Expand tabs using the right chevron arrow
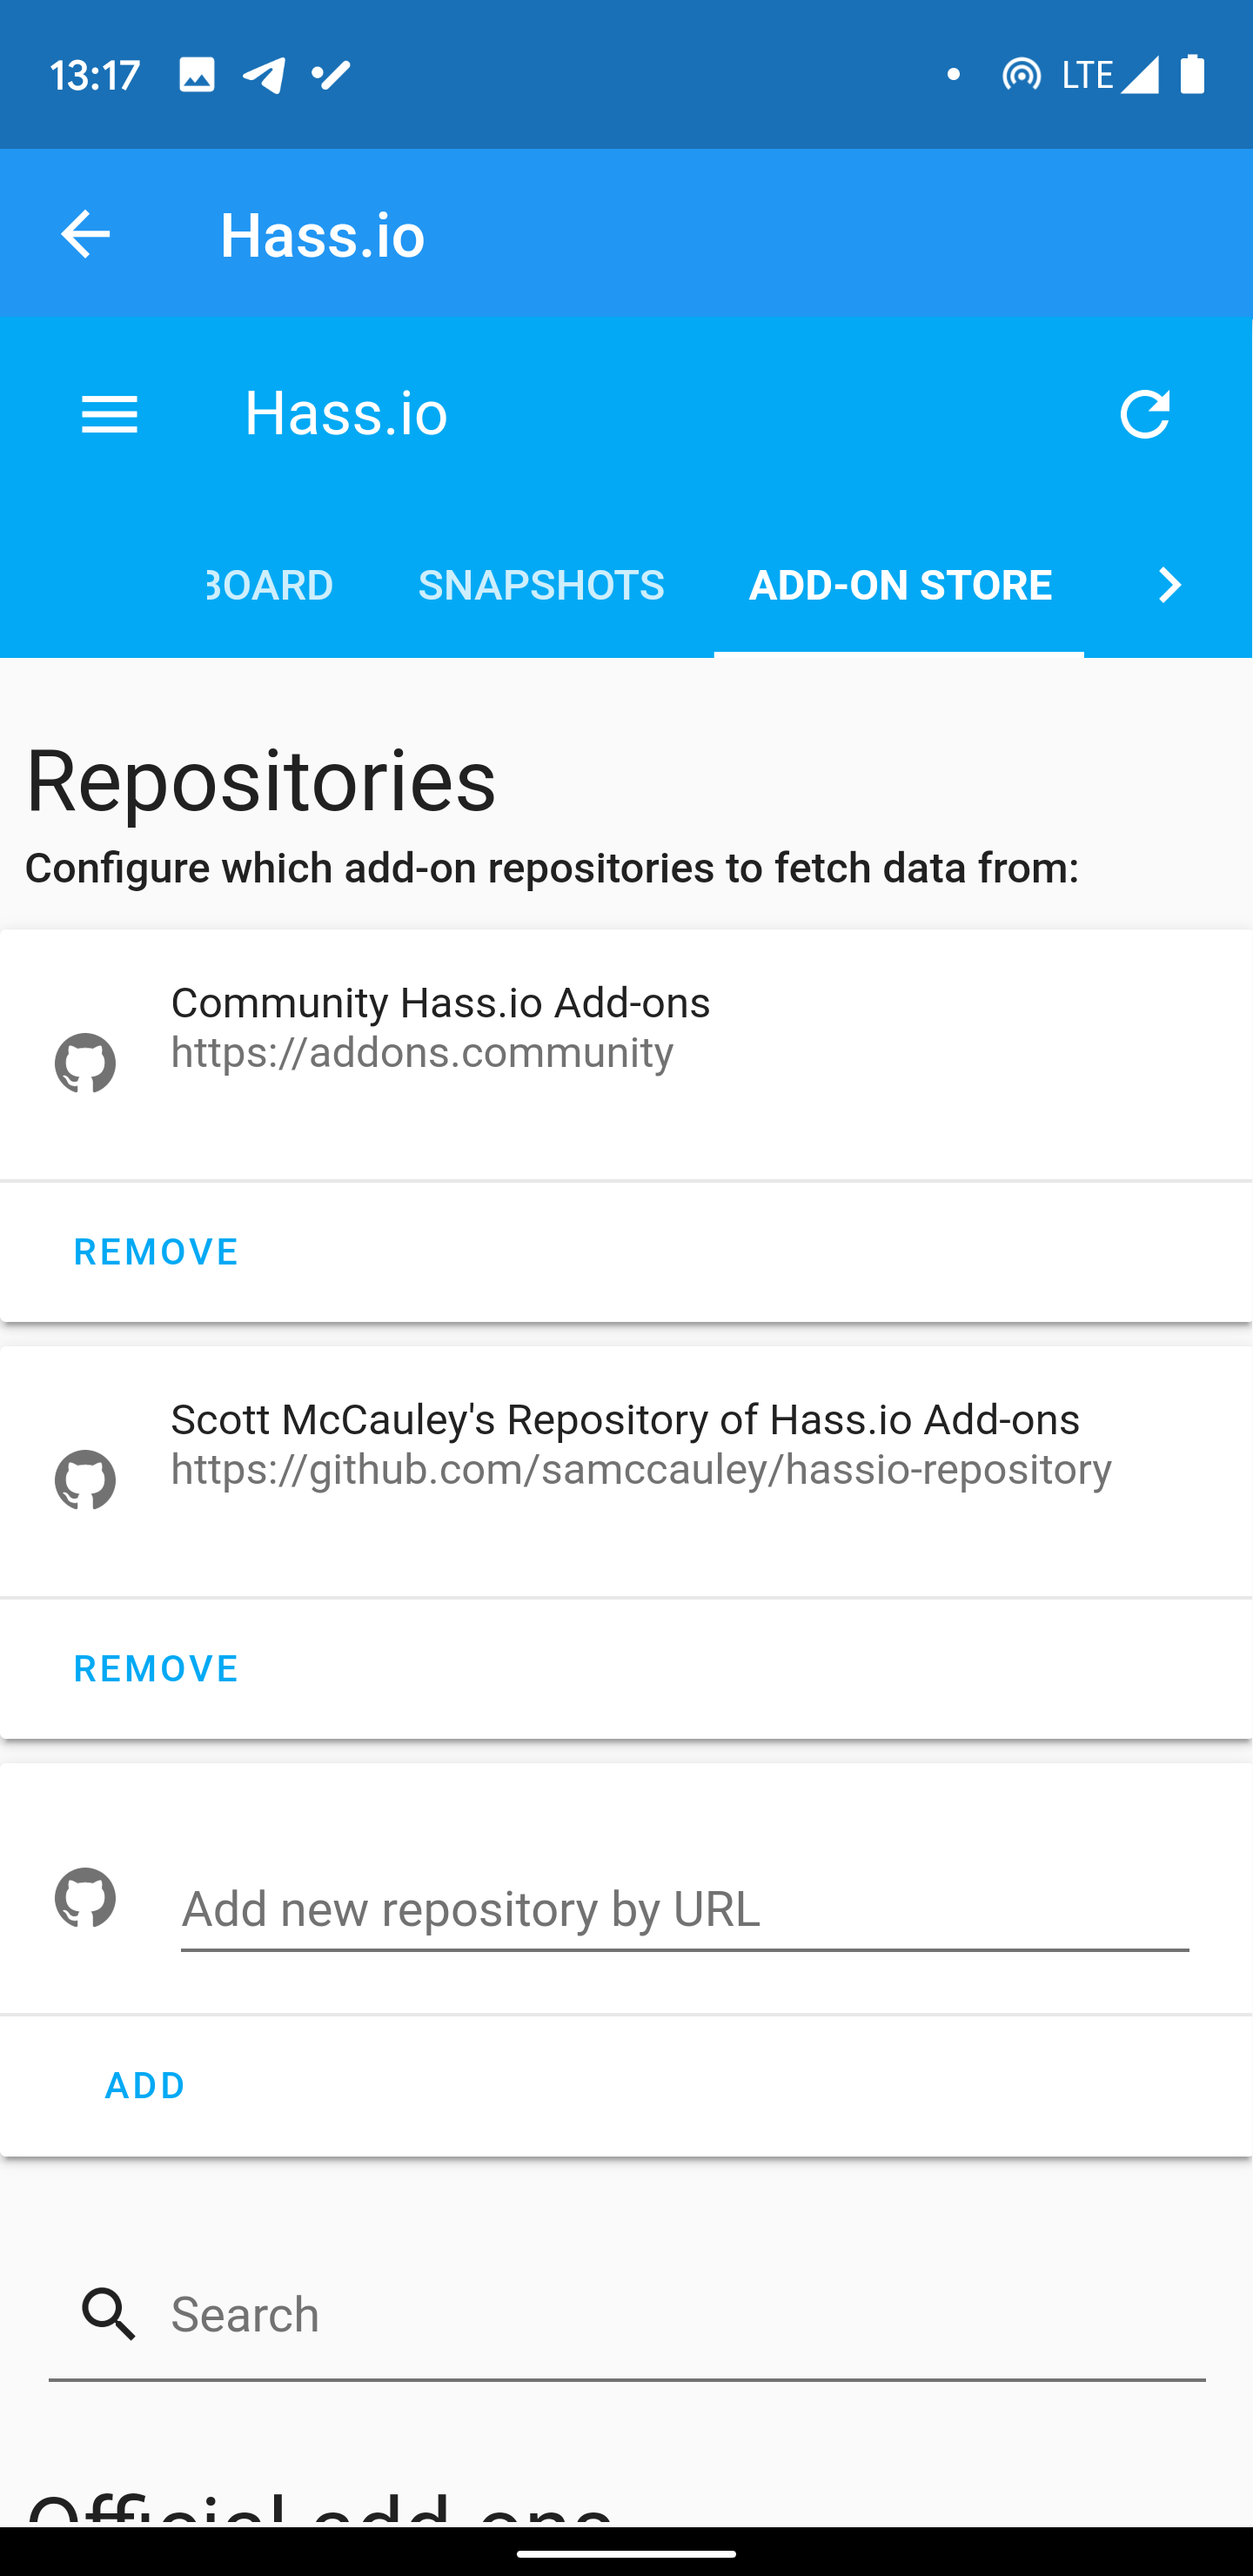 (1169, 585)
